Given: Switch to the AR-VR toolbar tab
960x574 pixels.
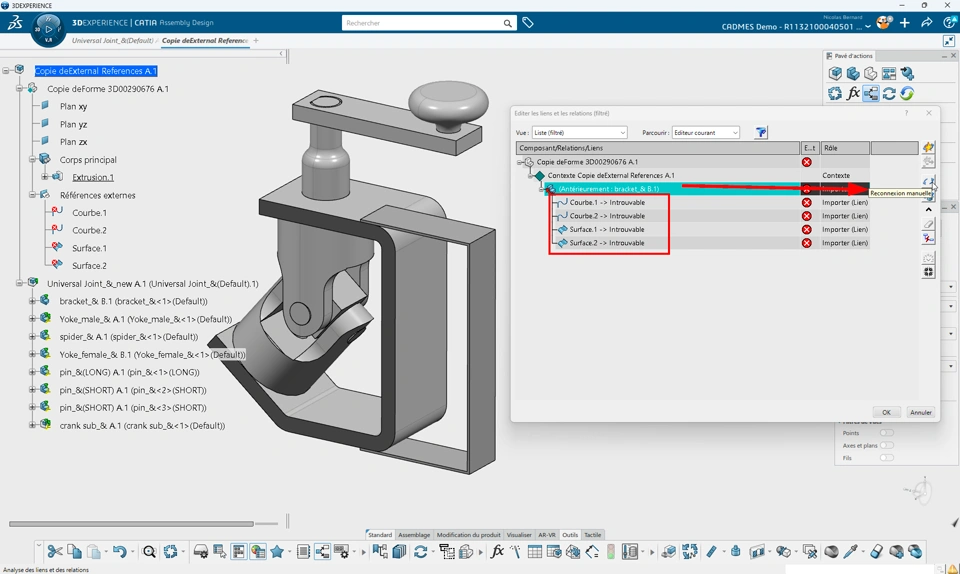Looking at the screenshot, I should 547,535.
